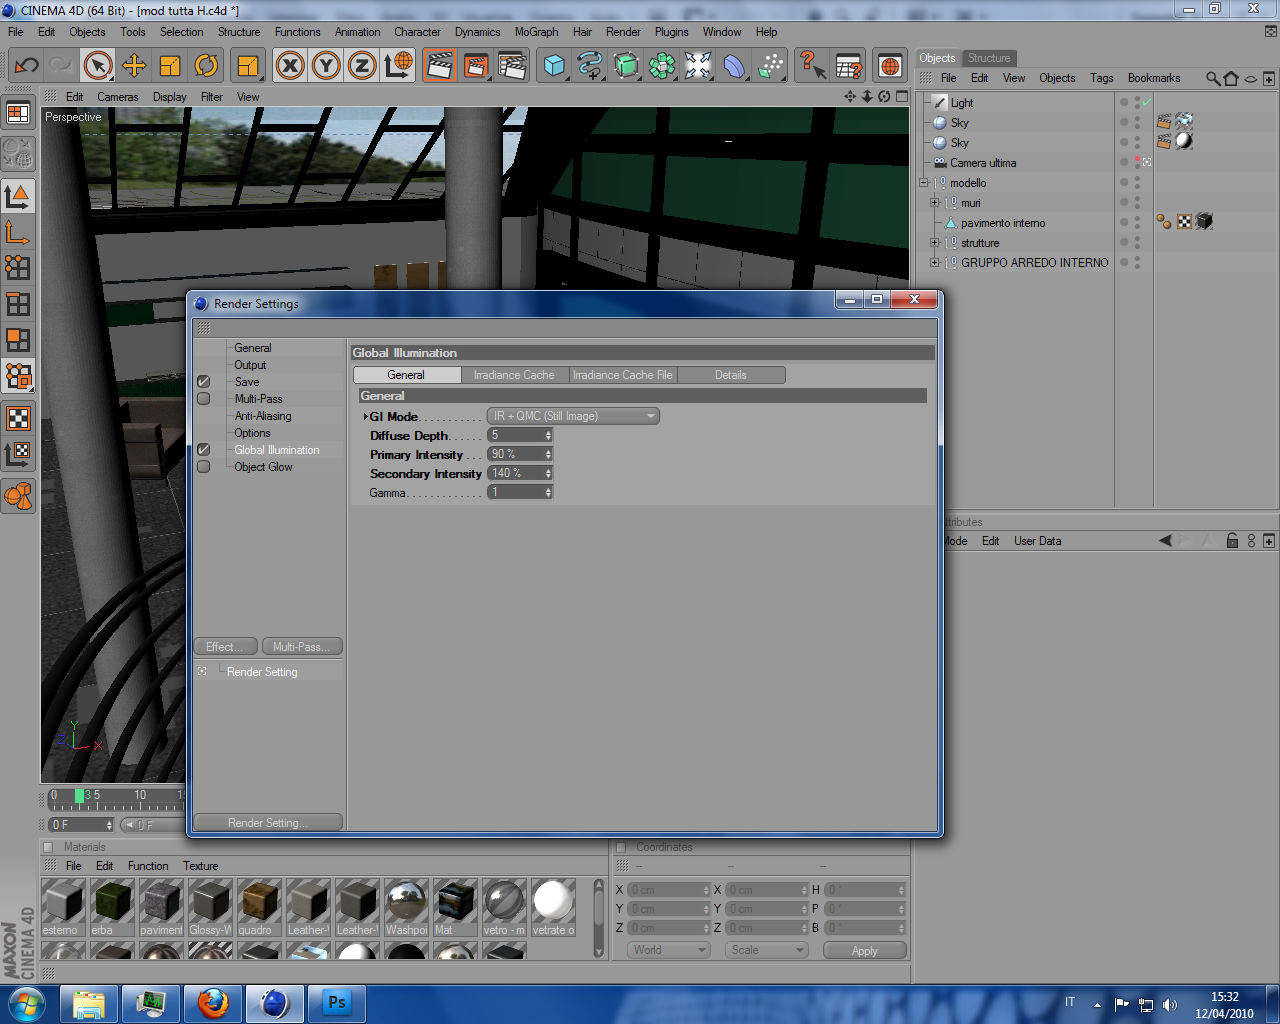The width and height of the screenshot is (1280, 1024).
Task: Click the Undo arrow icon
Action: pos(27,66)
